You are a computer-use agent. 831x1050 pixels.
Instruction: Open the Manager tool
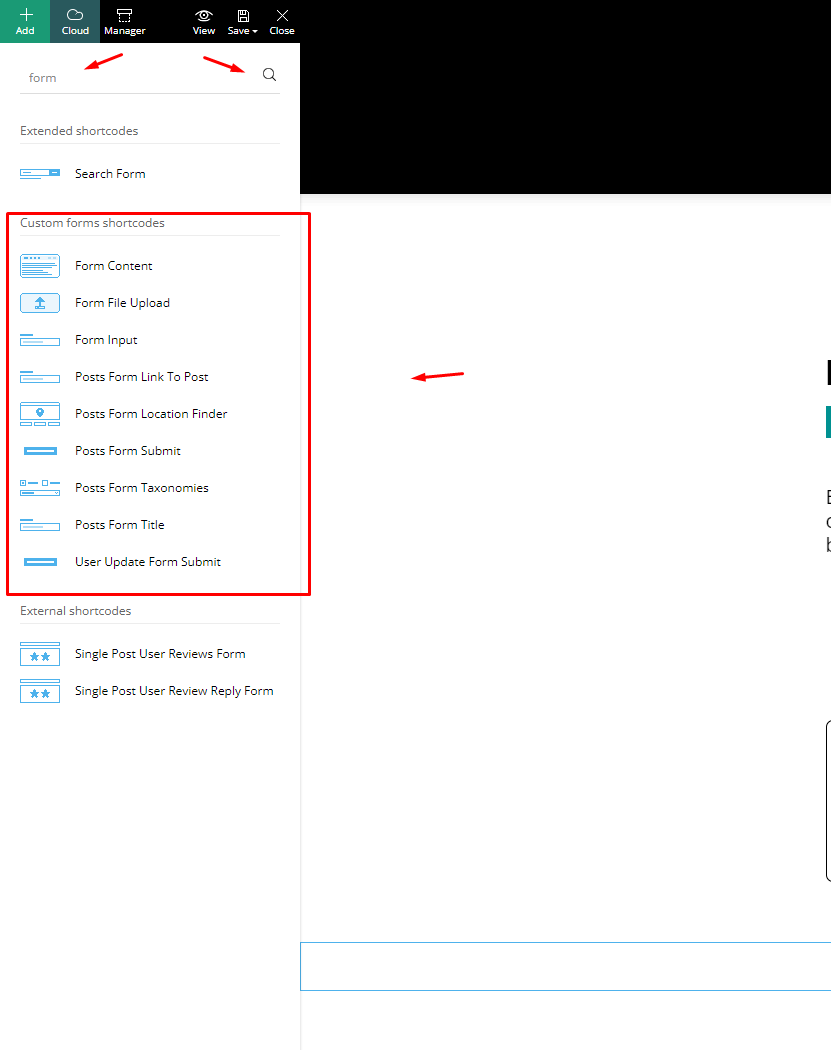pos(125,21)
